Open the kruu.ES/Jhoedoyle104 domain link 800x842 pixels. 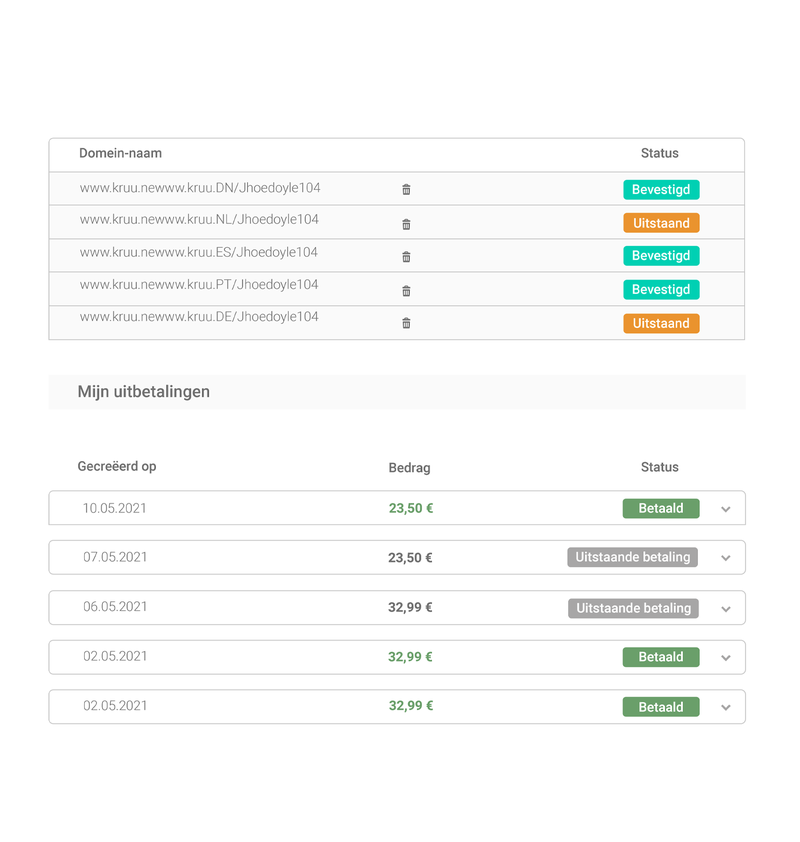pos(199,252)
